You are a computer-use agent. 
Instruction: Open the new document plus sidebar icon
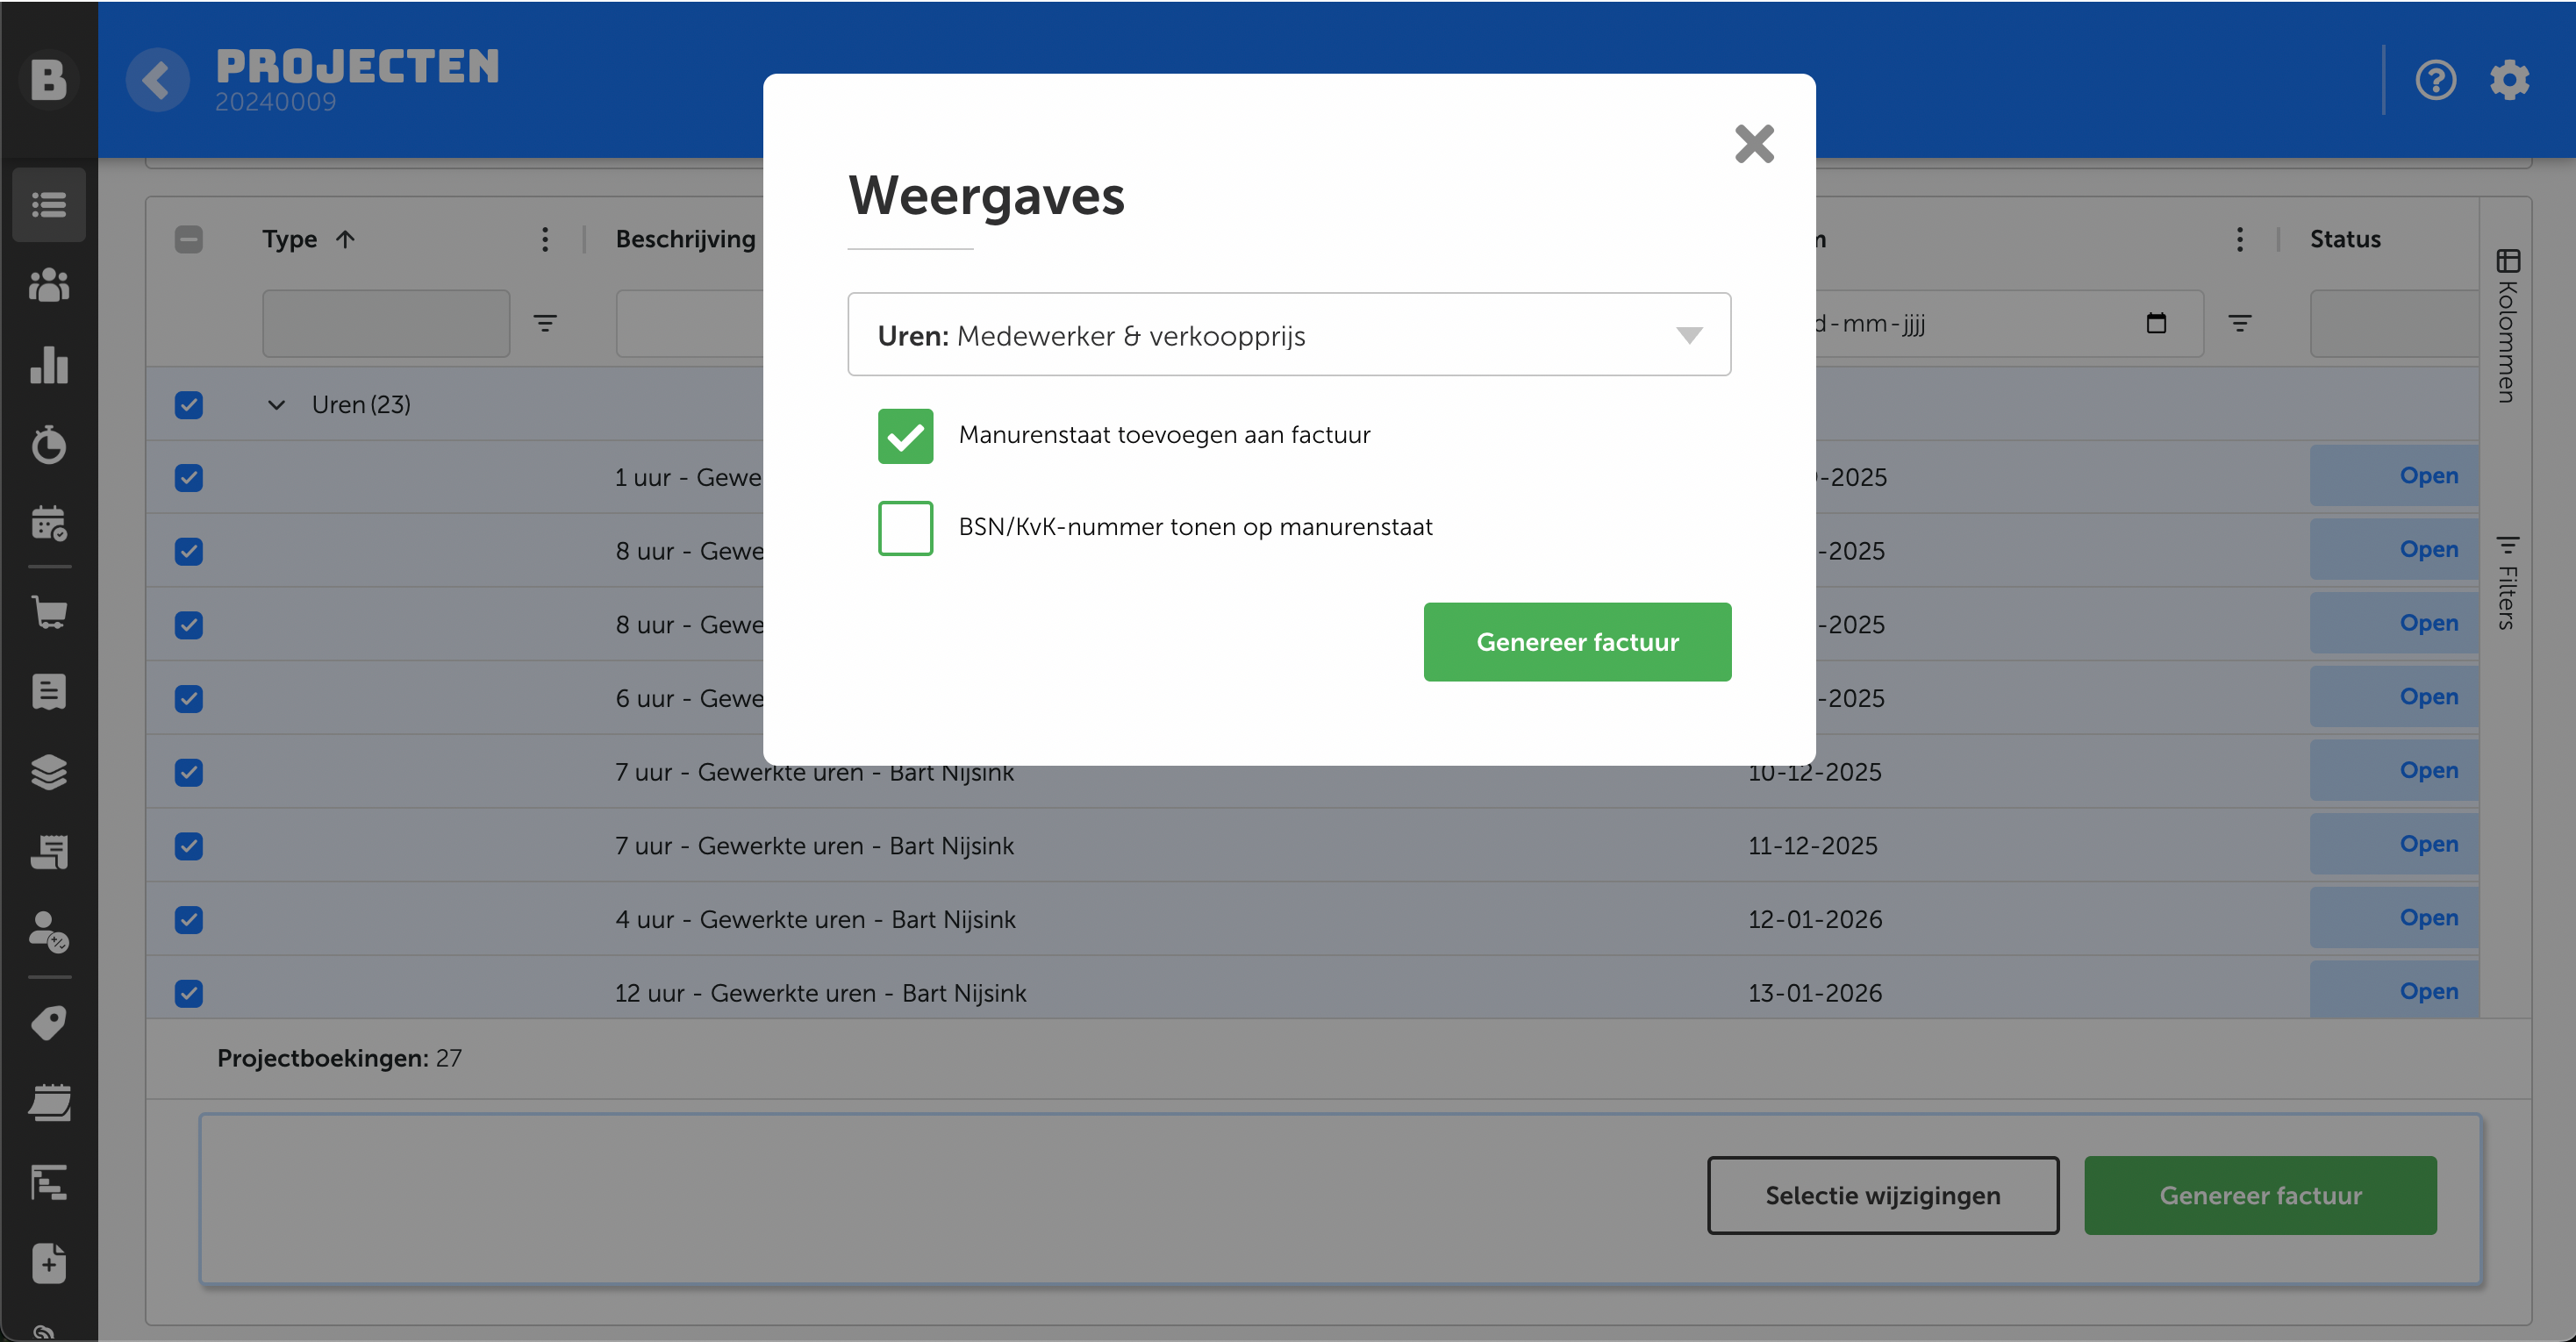pyautogui.click(x=49, y=1263)
